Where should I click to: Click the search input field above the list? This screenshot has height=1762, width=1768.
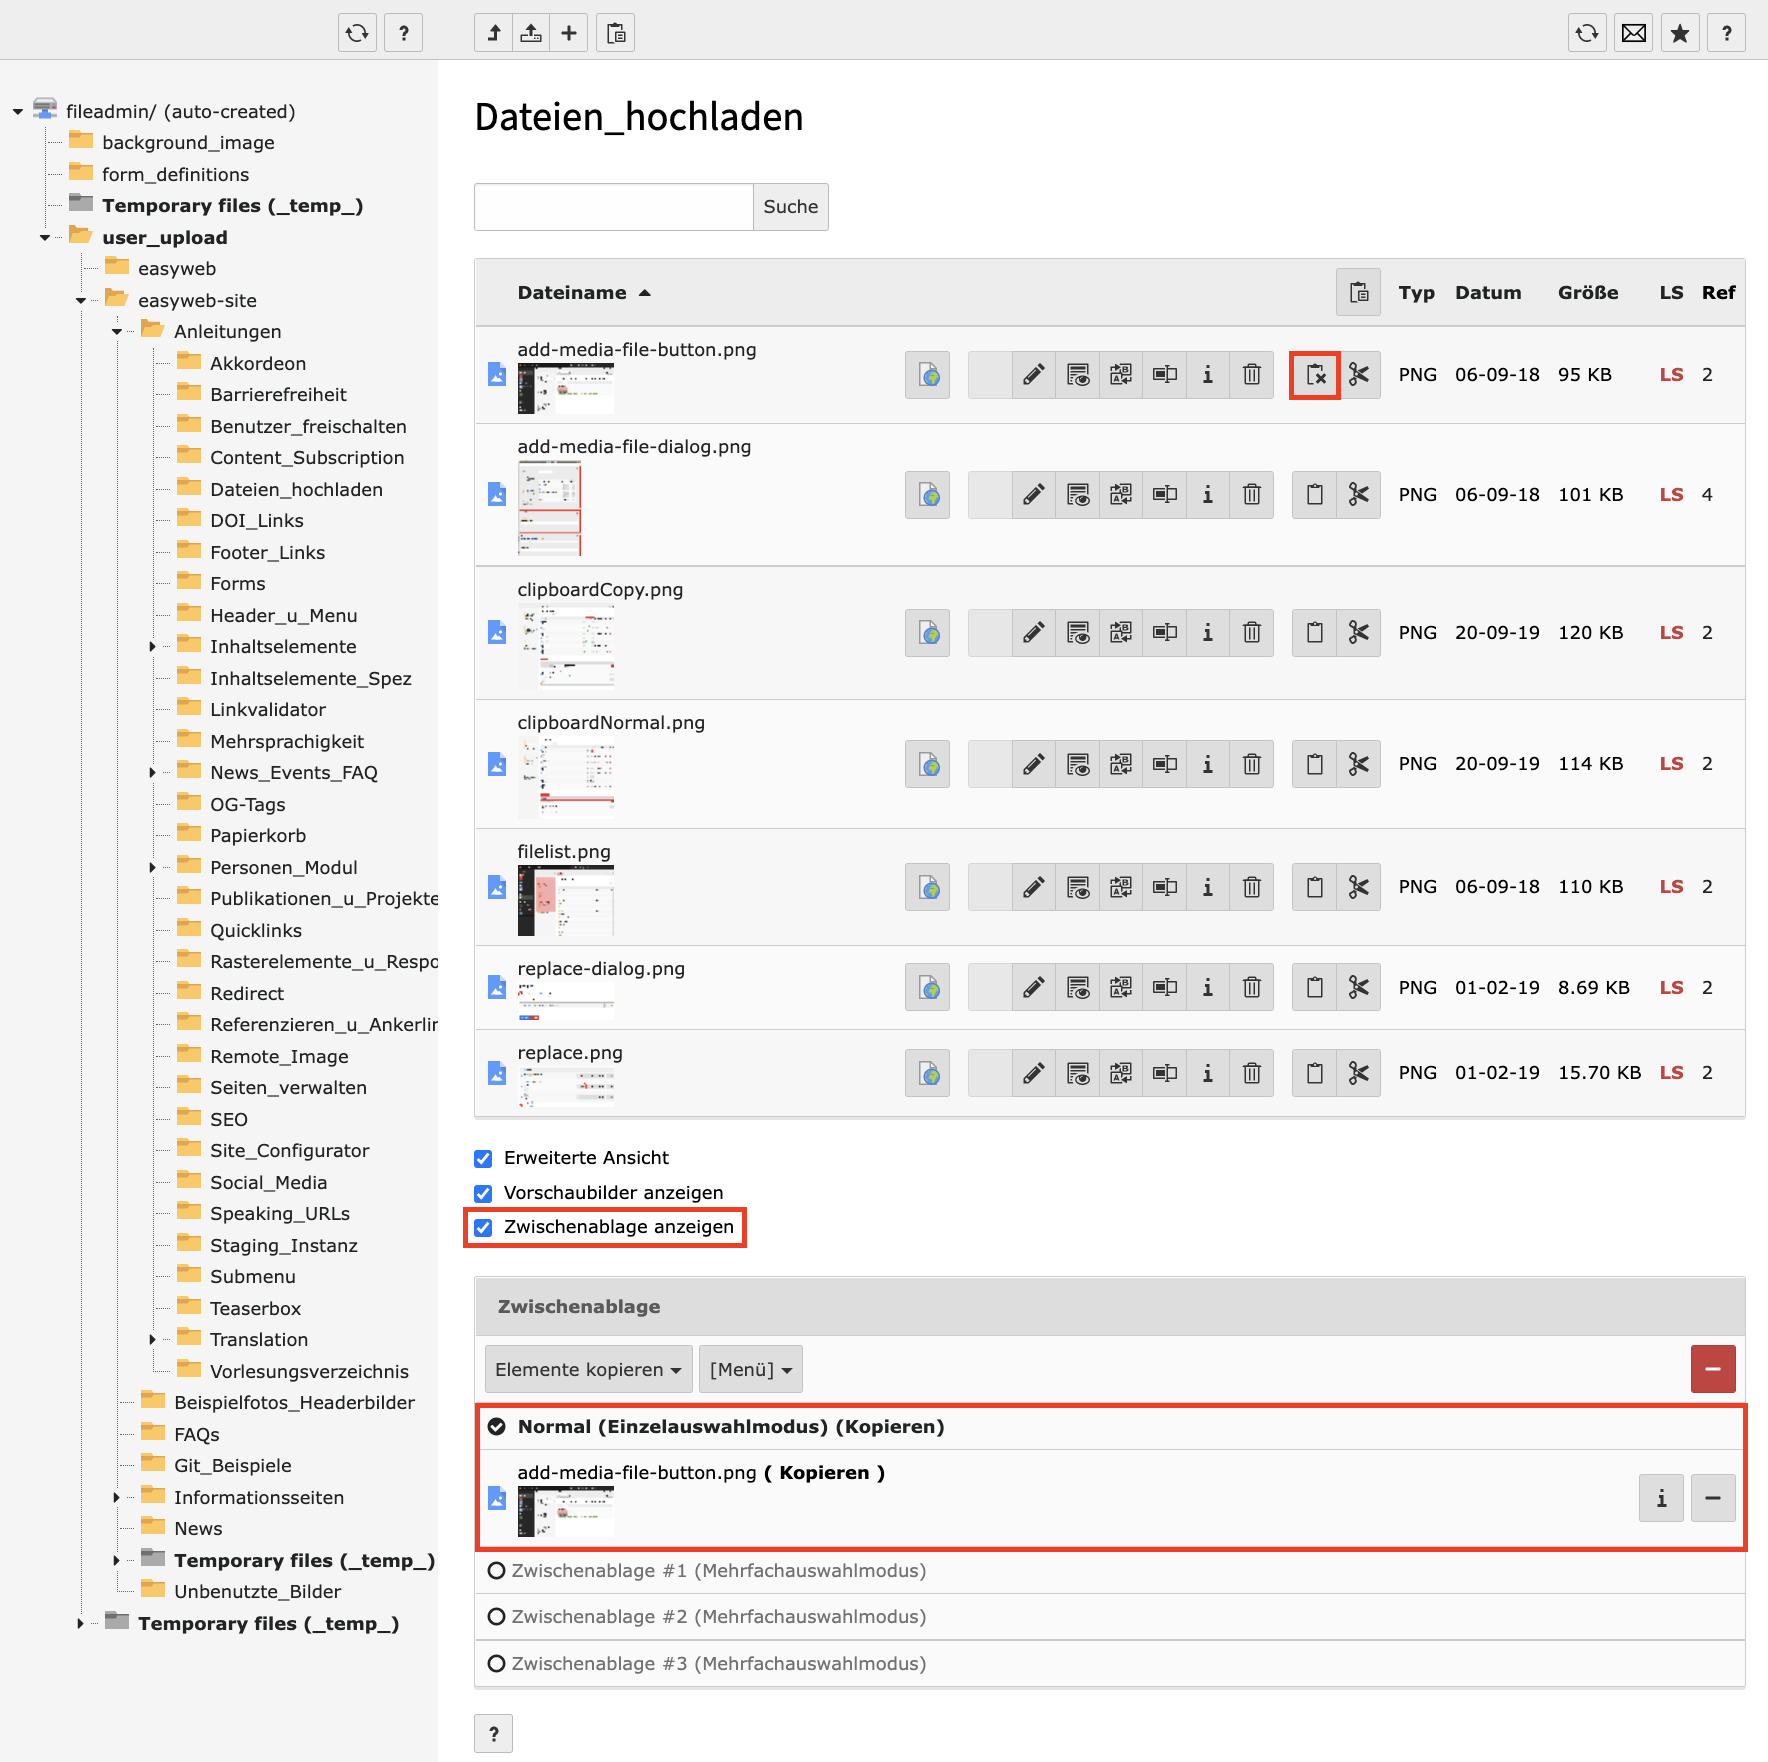pos(612,206)
